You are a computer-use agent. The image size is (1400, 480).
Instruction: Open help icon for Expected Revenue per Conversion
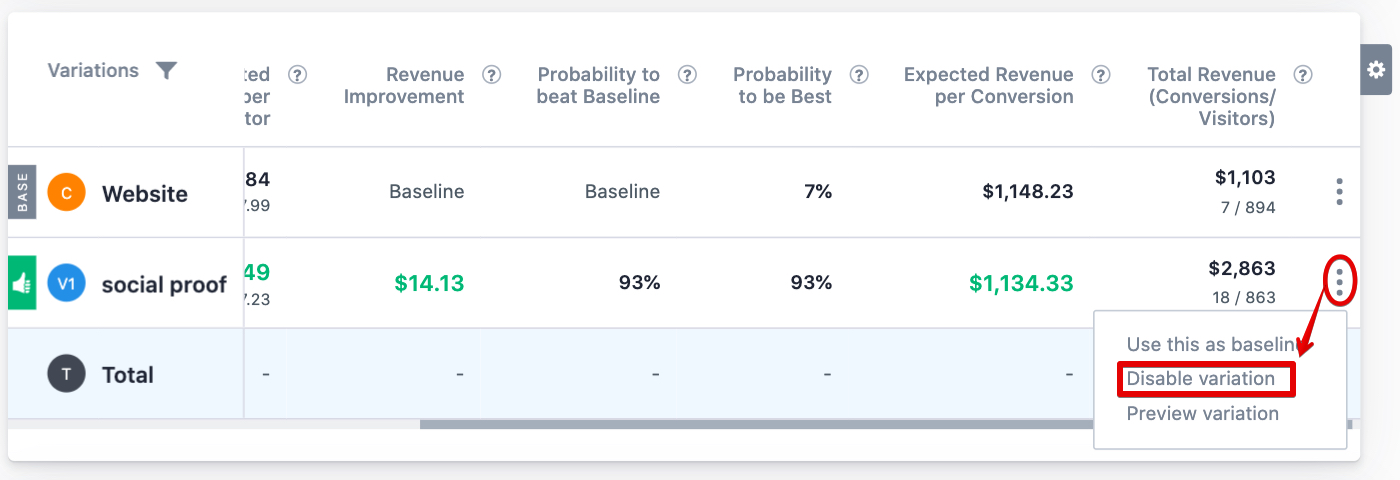tap(1101, 75)
